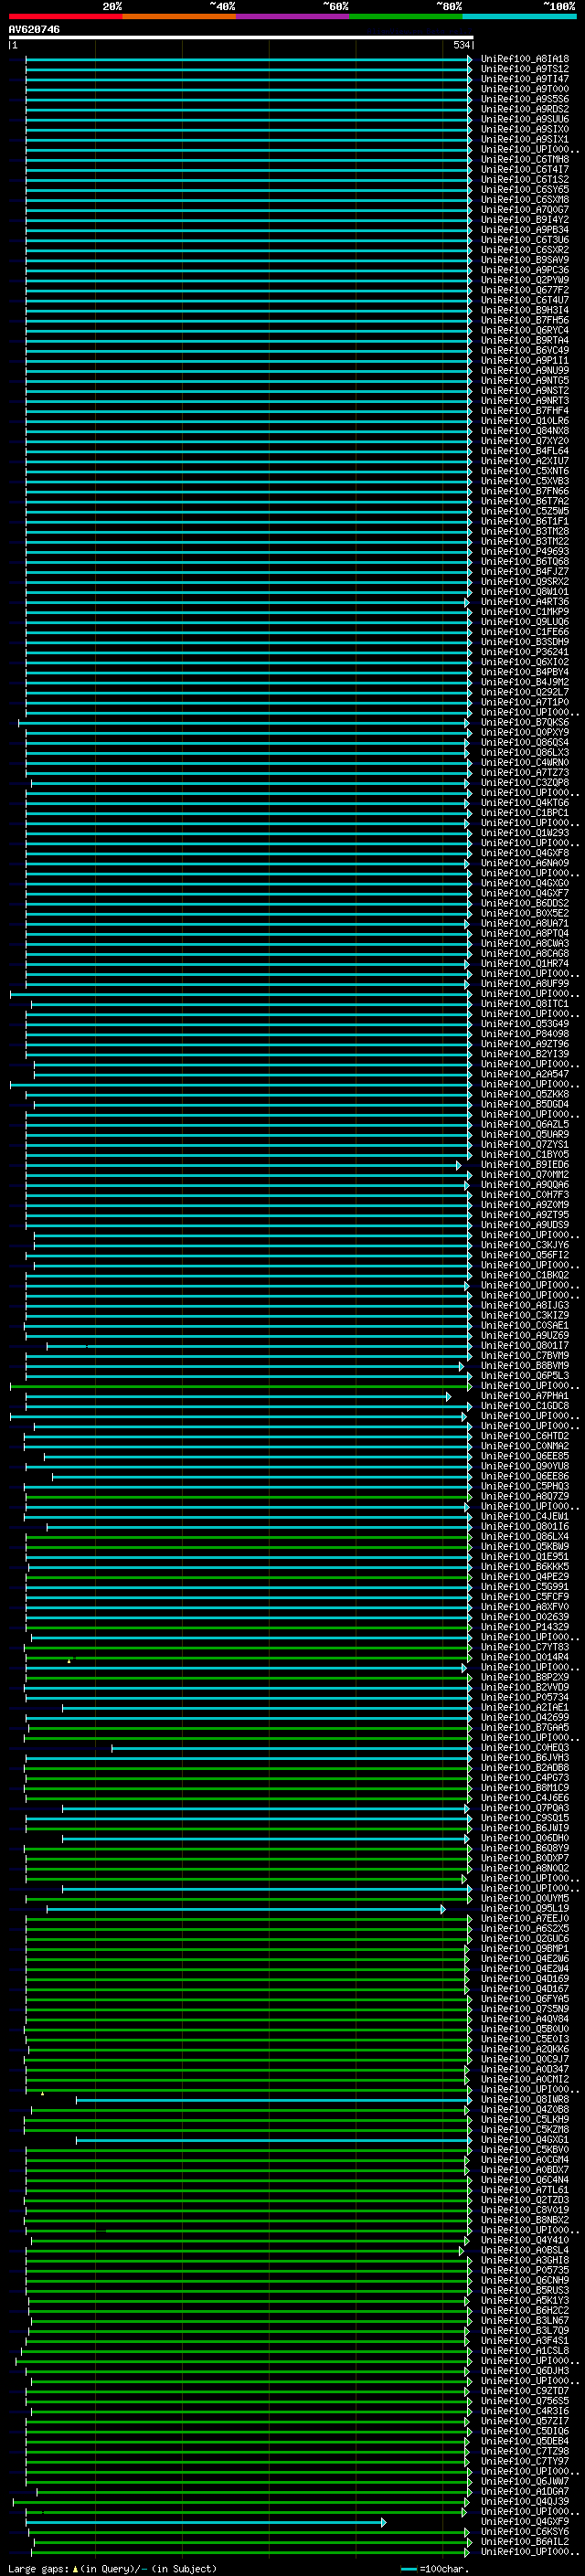Select hit UniRef100_A8IA18
Viewport: 585px width, 2576px height.
tap(525, 59)
